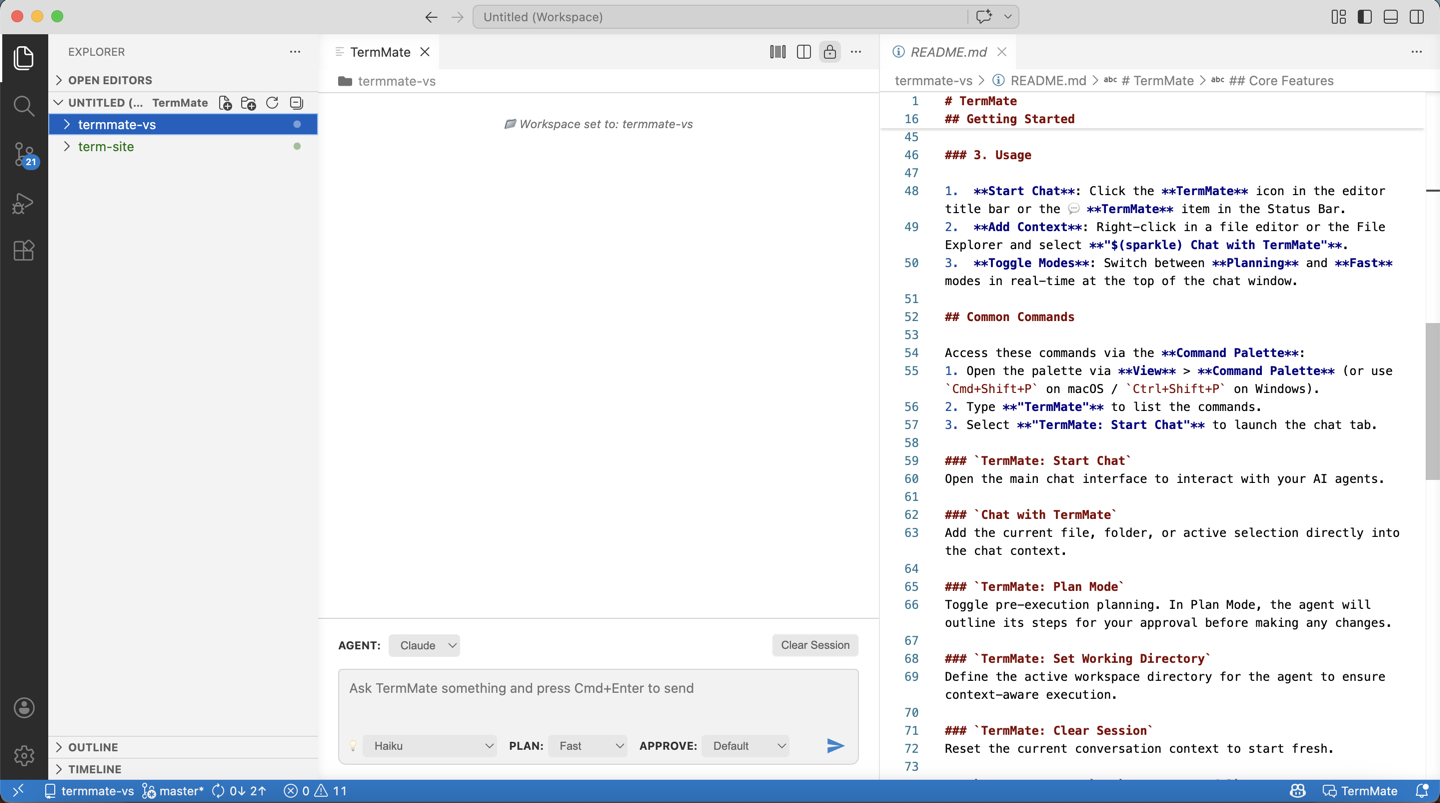The width and height of the screenshot is (1440, 803).
Task: Open errors and warnings in status bar
Action: (x=315, y=791)
